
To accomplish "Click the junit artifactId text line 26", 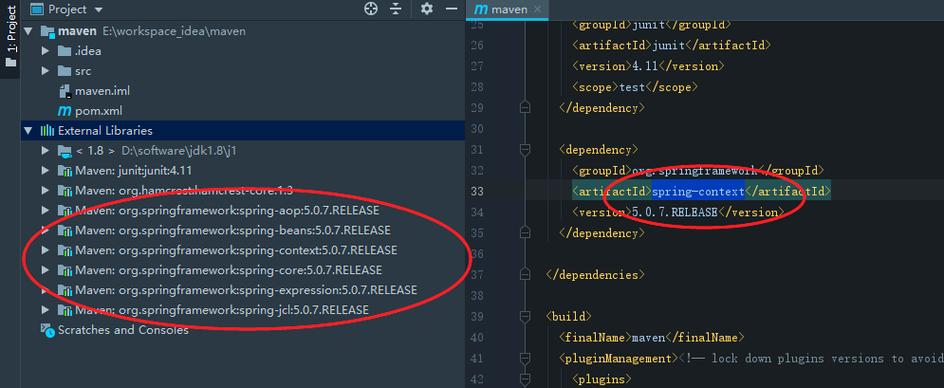I will (669, 45).
